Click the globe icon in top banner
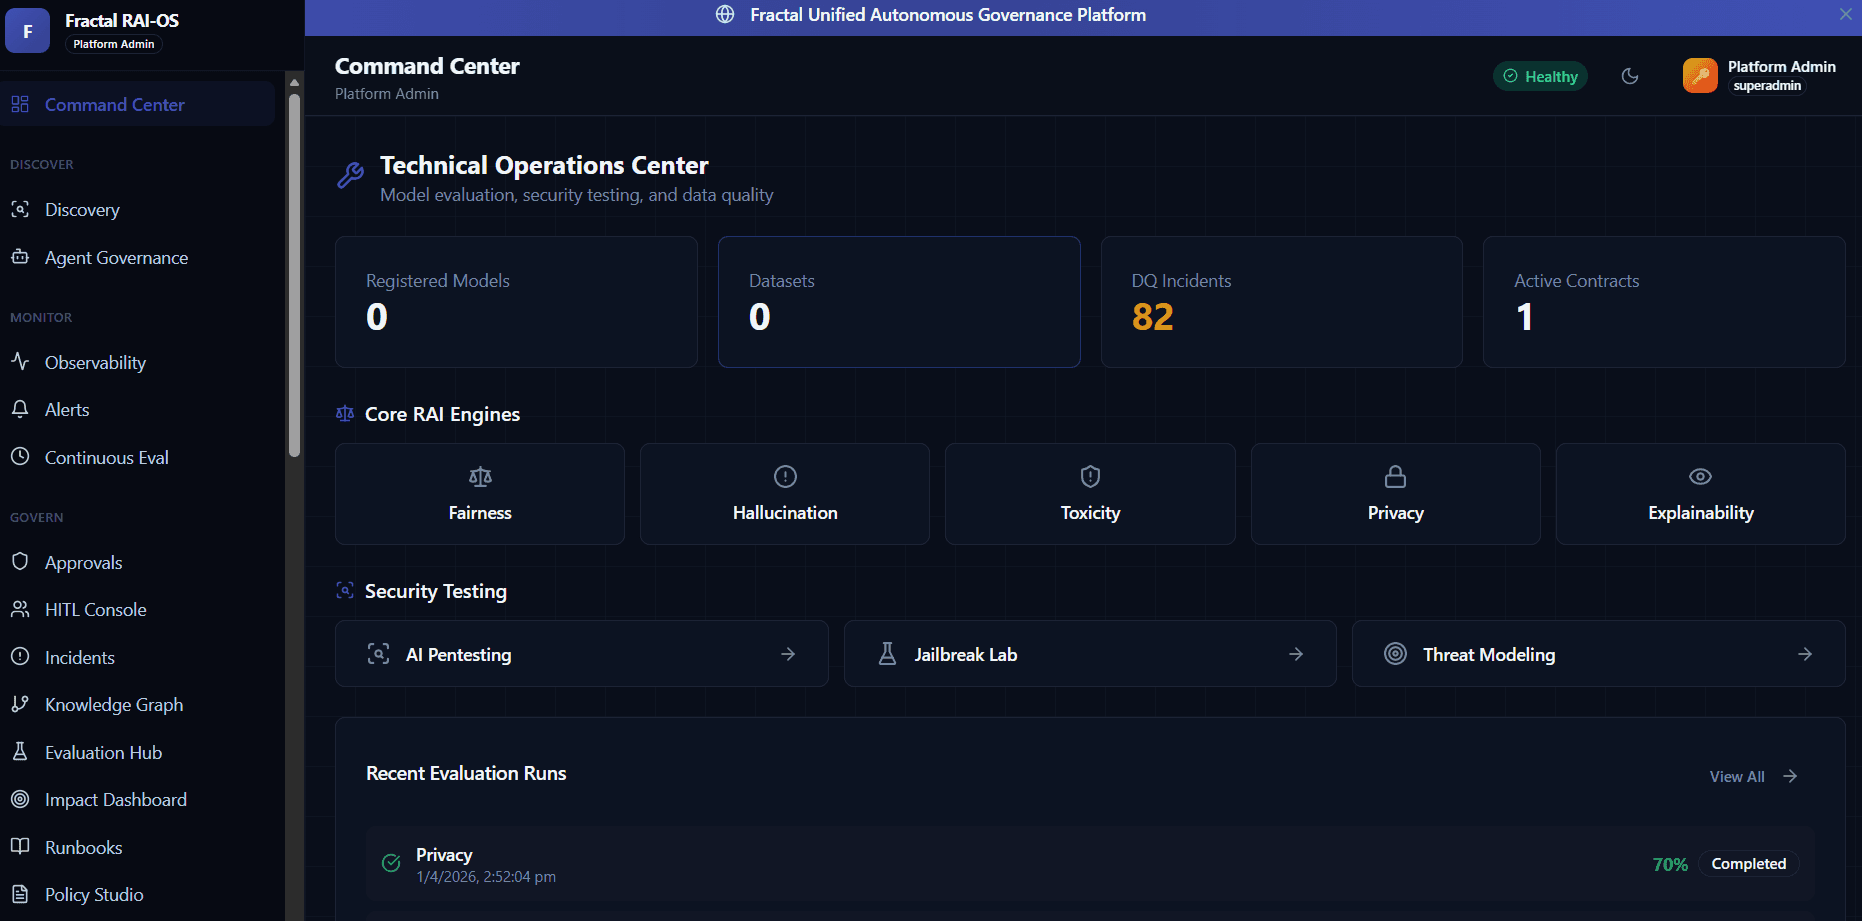The height and width of the screenshot is (921, 1862). 725,15
